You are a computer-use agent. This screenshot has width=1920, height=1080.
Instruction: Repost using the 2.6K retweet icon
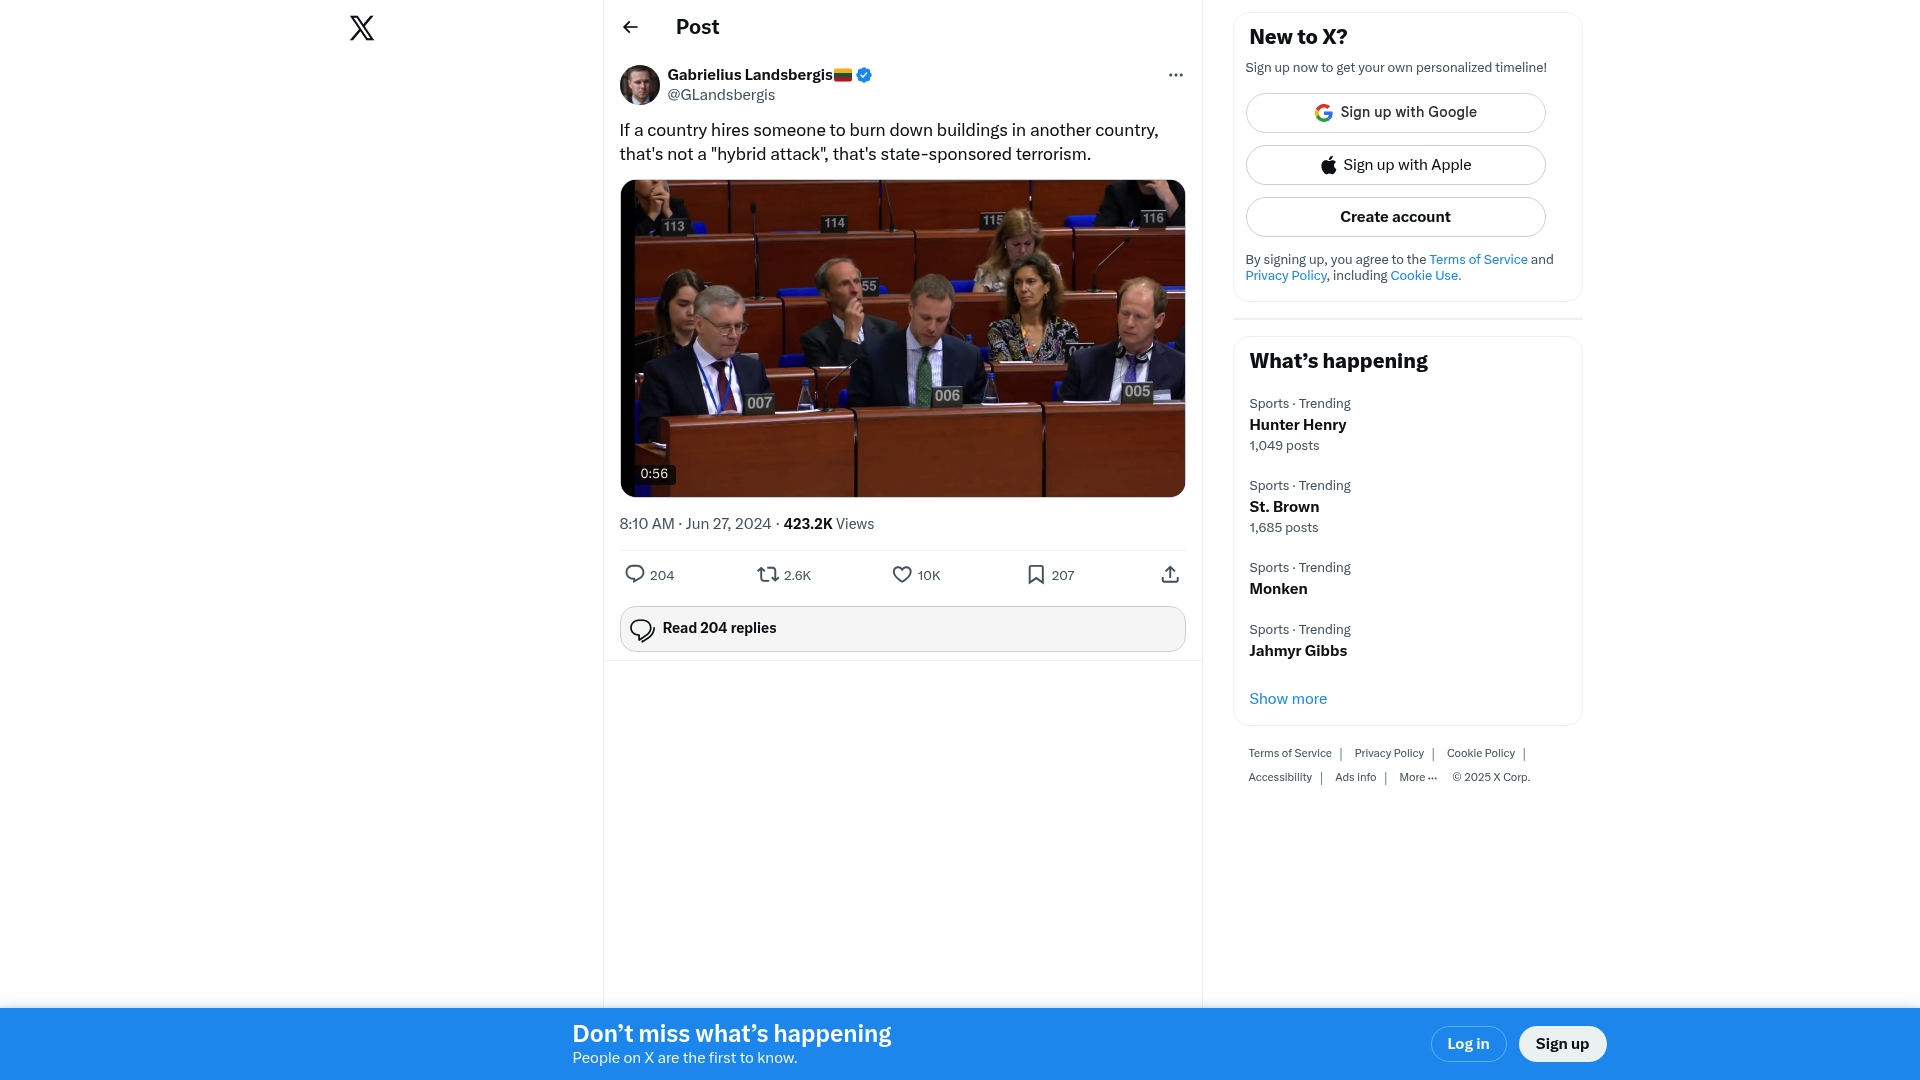[x=767, y=574]
